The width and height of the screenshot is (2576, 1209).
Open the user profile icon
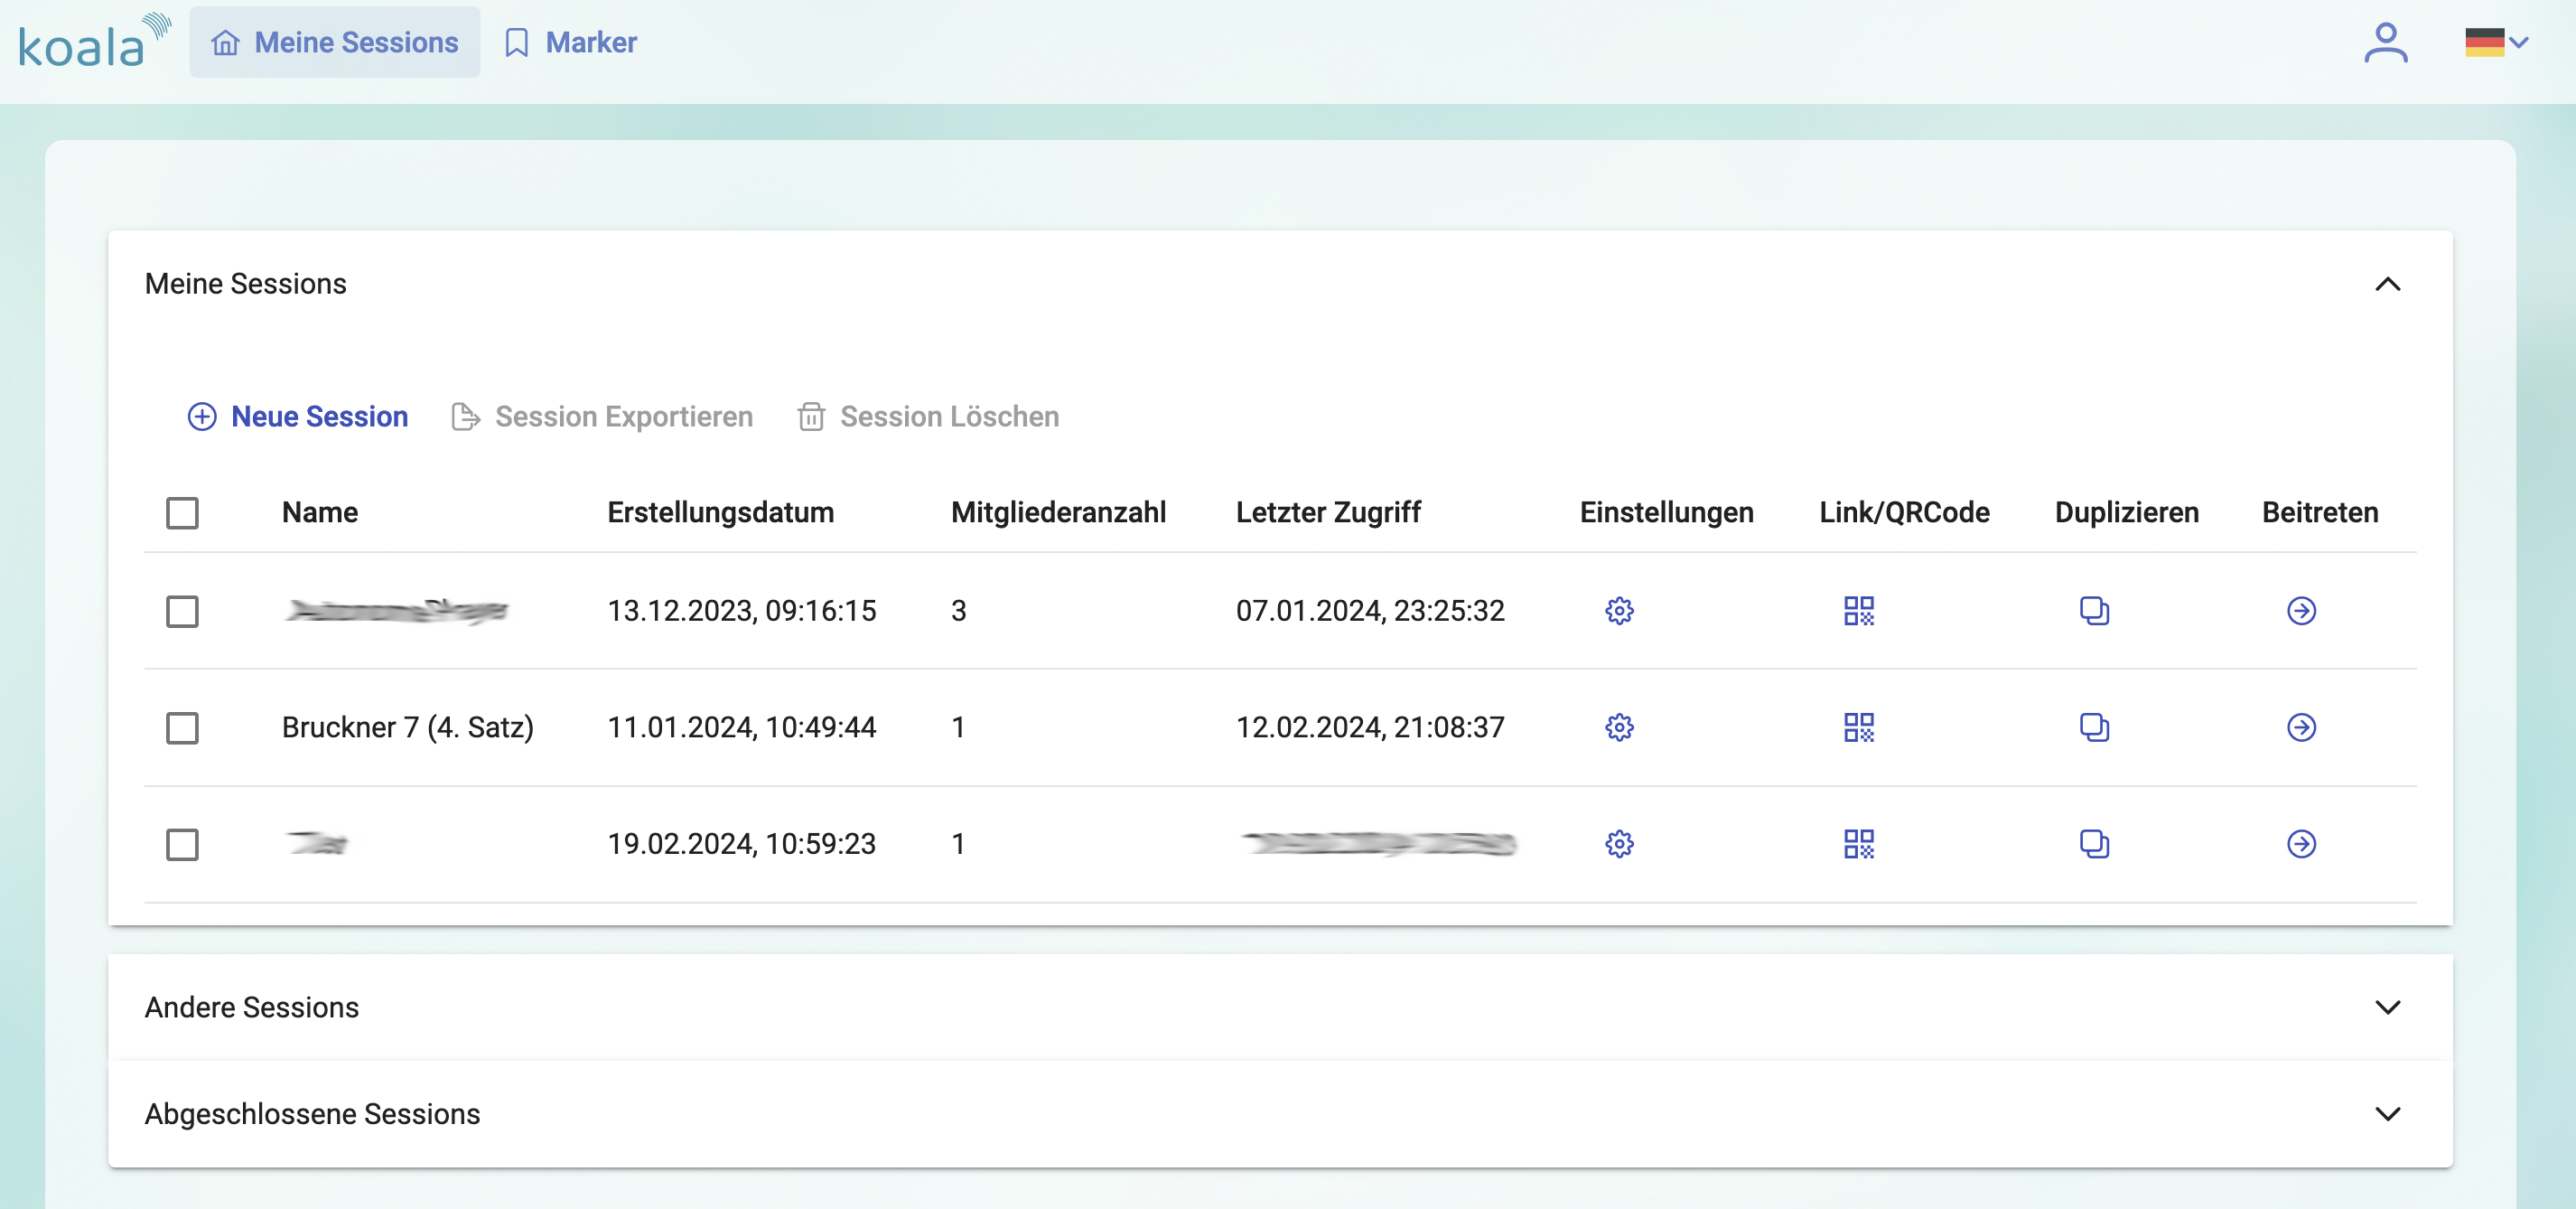coord(2385,43)
